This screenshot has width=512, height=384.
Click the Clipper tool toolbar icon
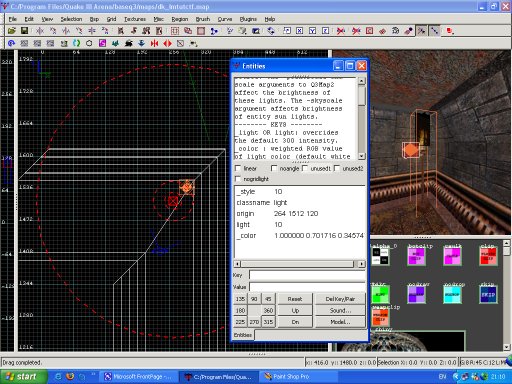point(214,31)
